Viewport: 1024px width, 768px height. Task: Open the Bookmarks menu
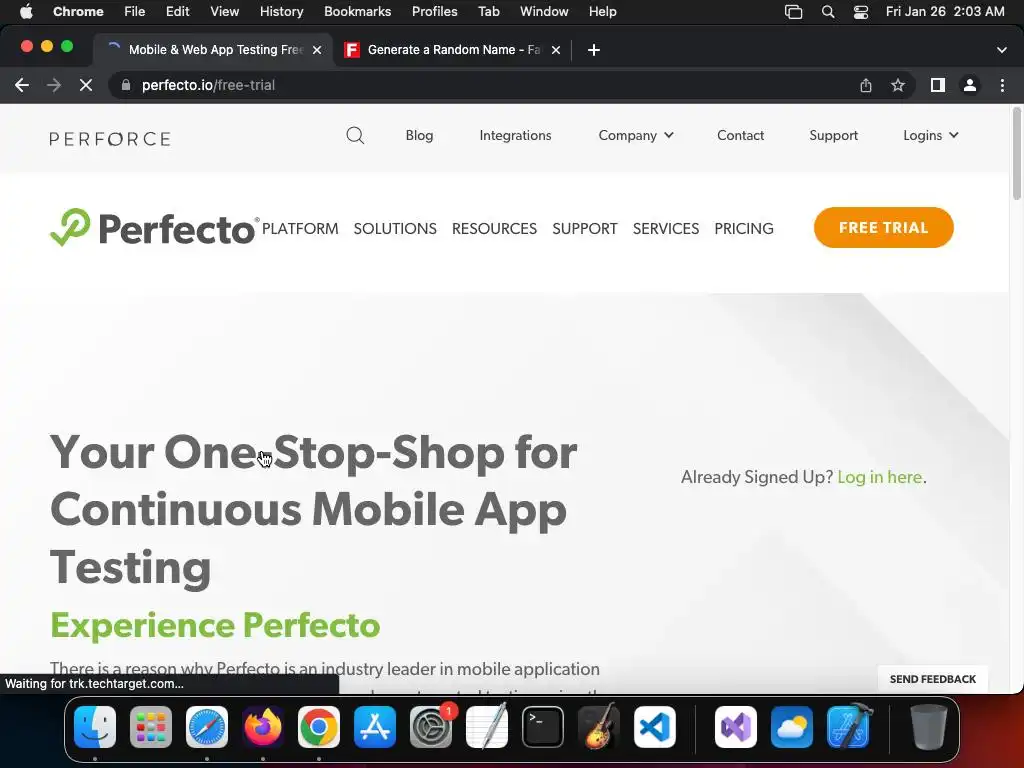[358, 12]
